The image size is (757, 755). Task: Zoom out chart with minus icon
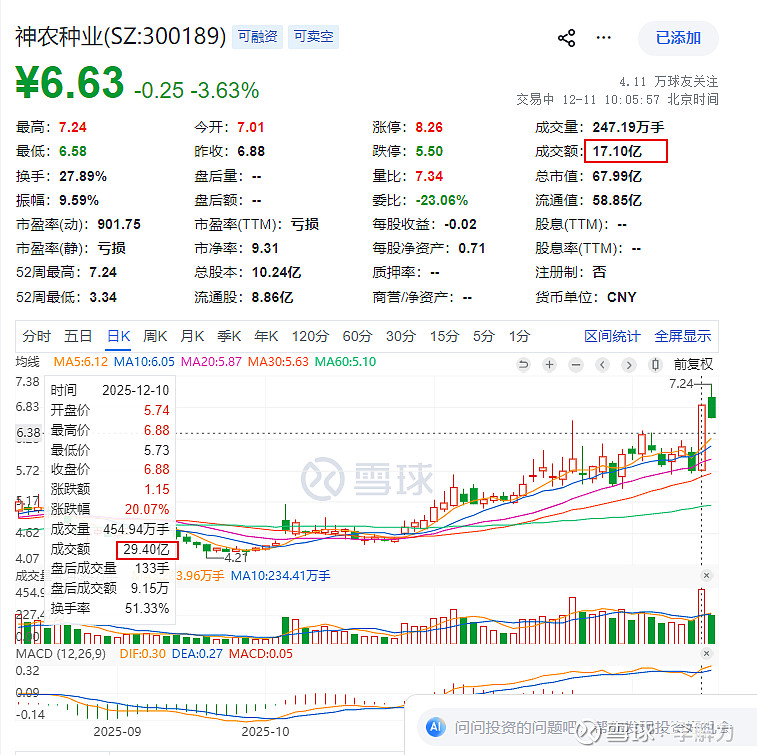point(575,364)
